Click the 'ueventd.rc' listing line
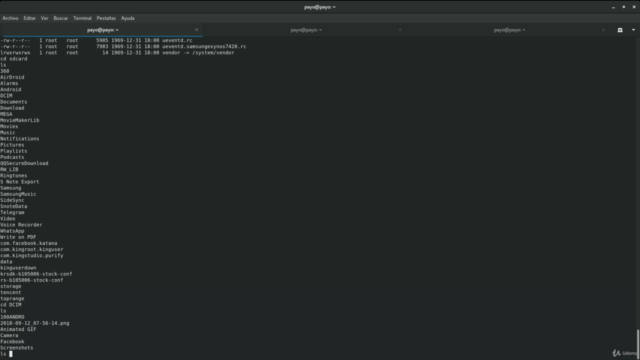Viewport: 640px width, 360px height. click(96, 40)
